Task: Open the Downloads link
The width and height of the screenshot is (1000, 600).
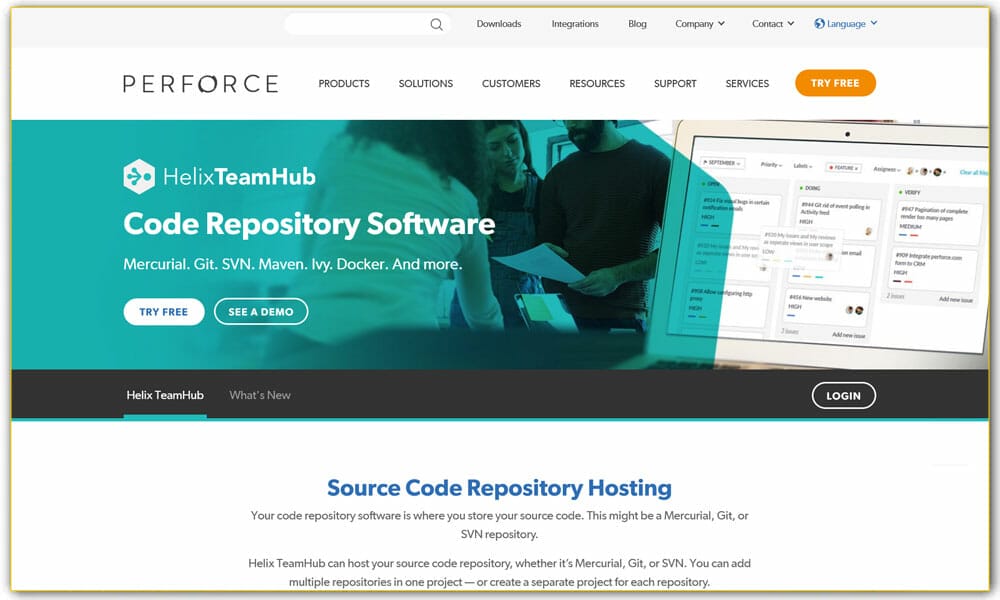Action: (498, 24)
